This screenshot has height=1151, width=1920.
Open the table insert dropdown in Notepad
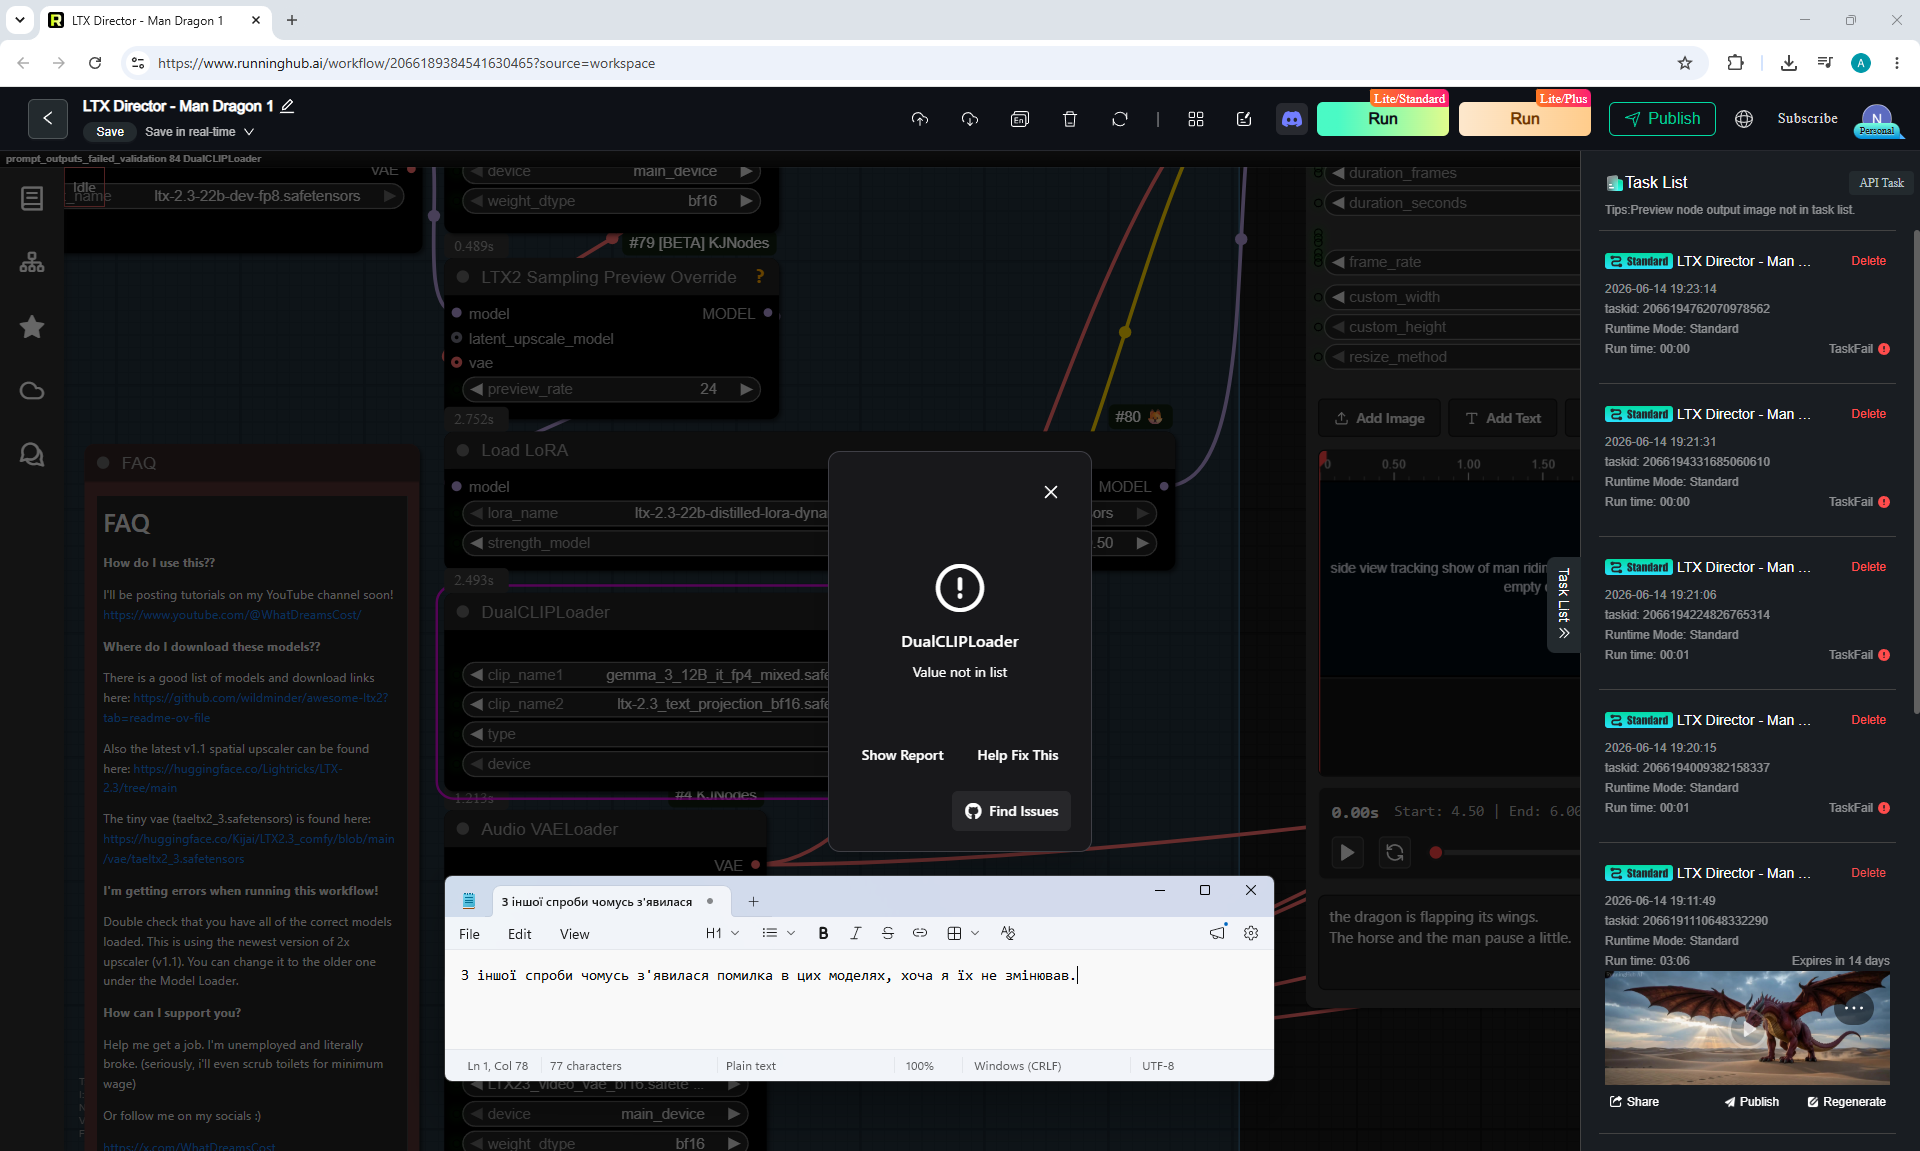click(x=963, y=933)
